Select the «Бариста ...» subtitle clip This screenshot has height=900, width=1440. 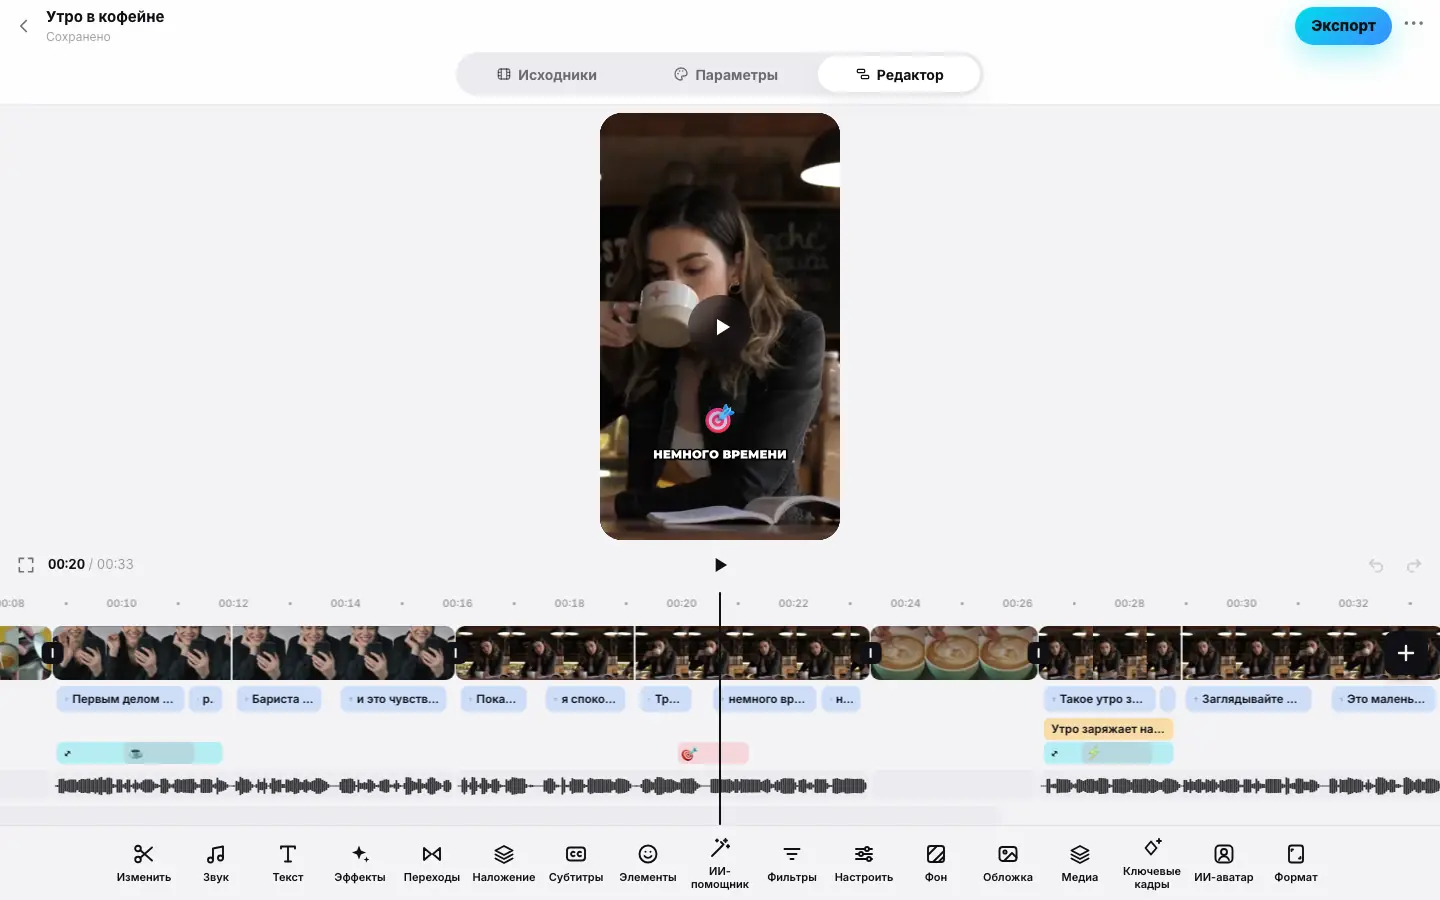click(x=280, y=699)
